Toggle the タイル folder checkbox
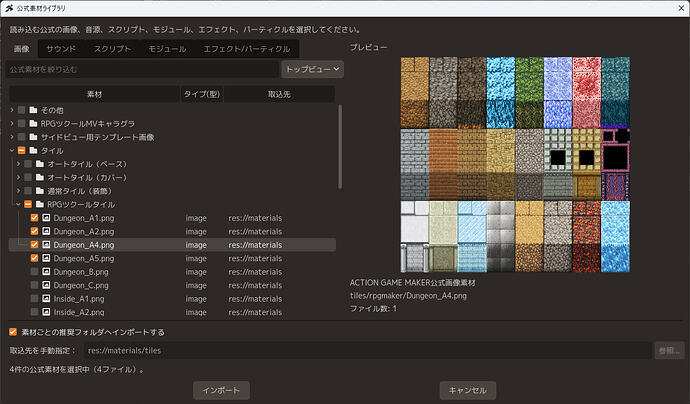Image resolution: width=690 pixels, height=404 pixels. click(21, 151)
